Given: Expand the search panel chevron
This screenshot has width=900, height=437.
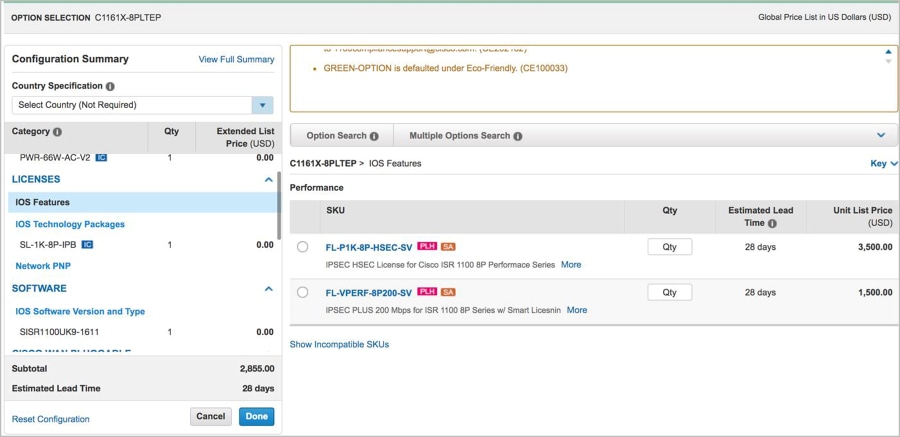Looking at the screenshot, I should click(x=881, y=136).
